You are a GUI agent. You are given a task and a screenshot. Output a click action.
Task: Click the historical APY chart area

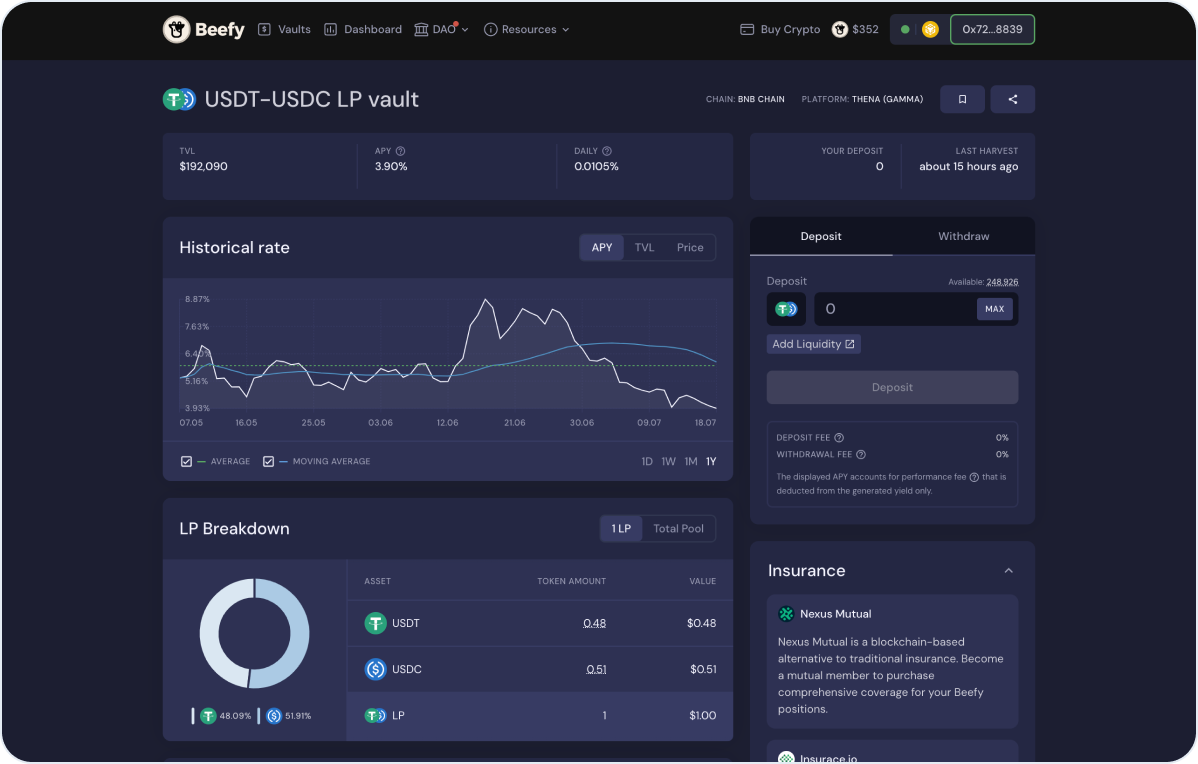(x=448, y=354)
